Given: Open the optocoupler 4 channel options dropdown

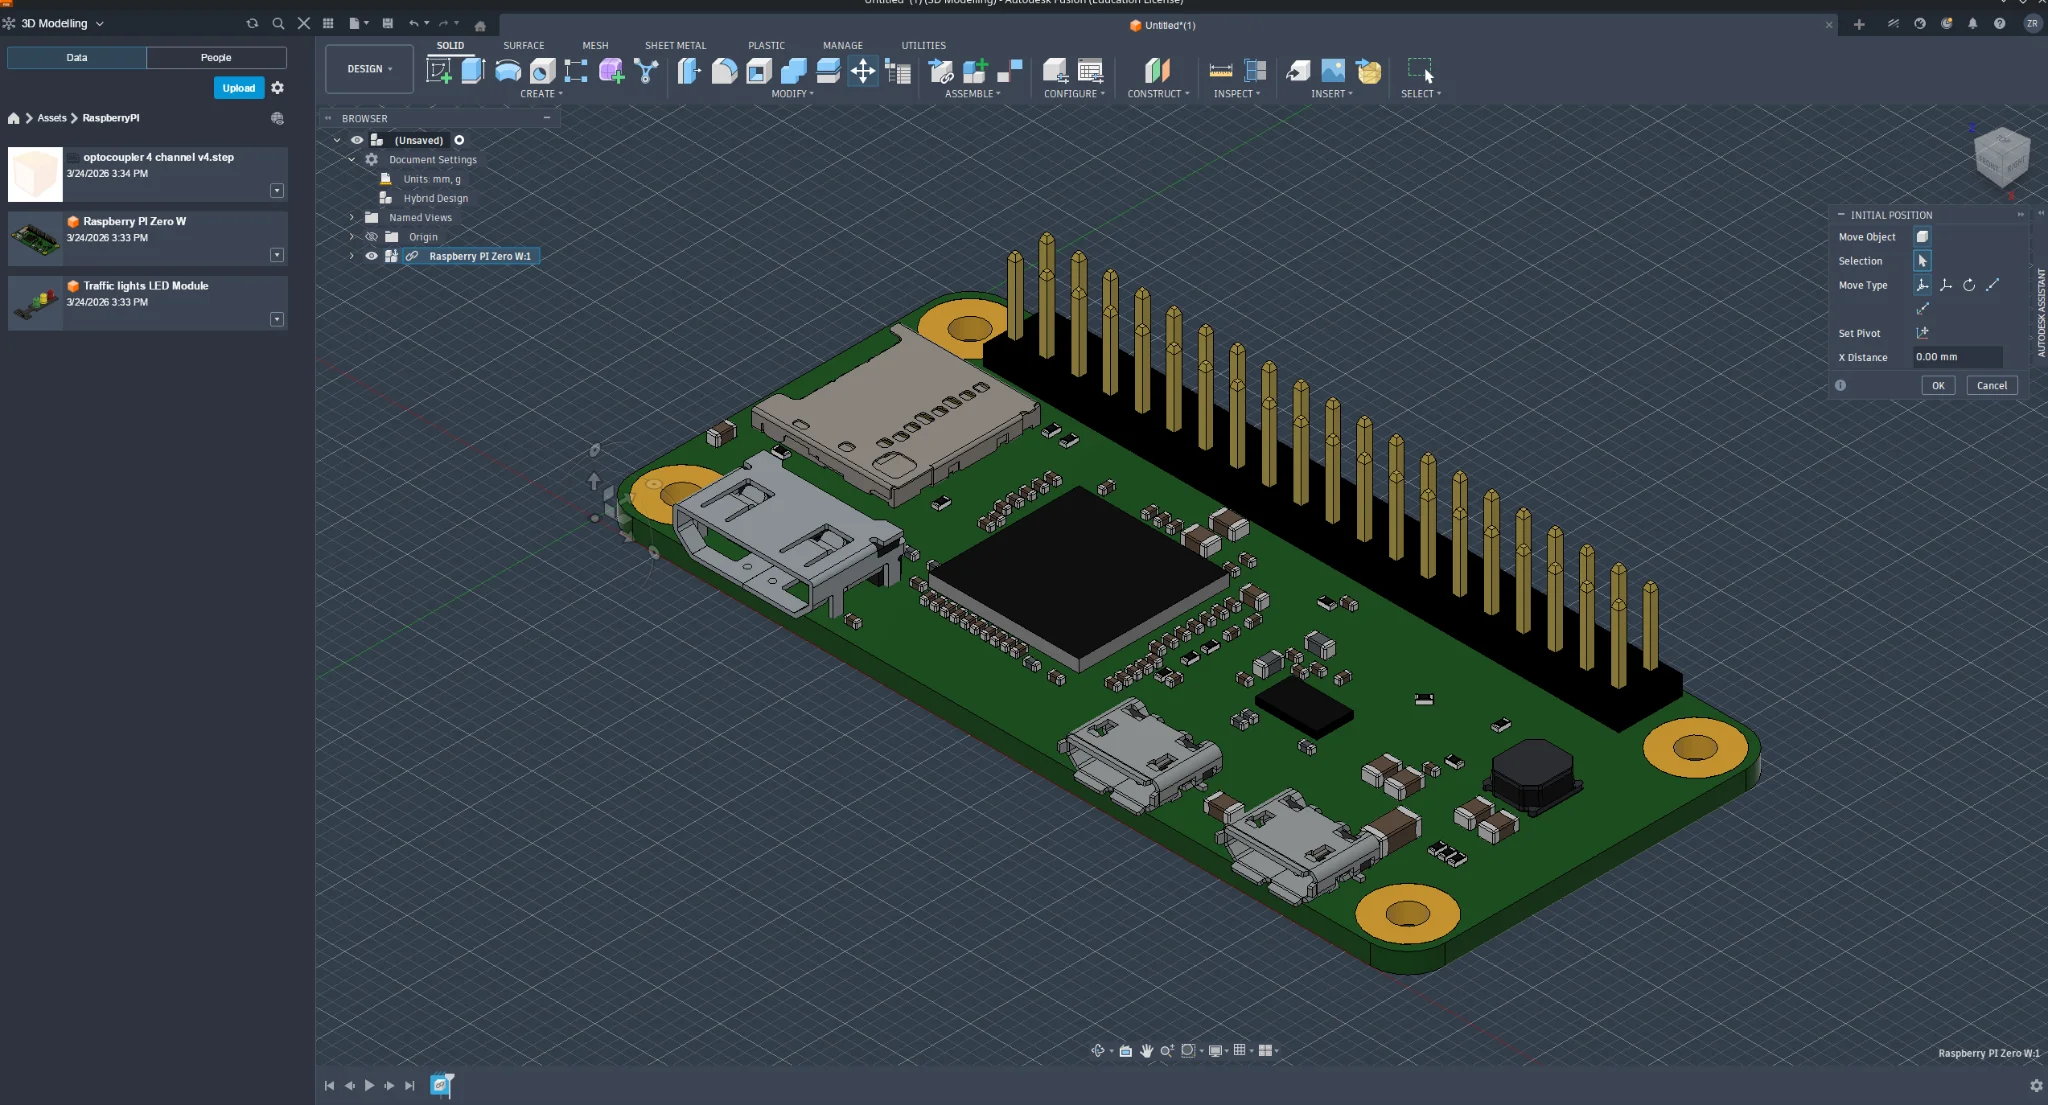Looking at the screenshot, I should tap(277, 190).
